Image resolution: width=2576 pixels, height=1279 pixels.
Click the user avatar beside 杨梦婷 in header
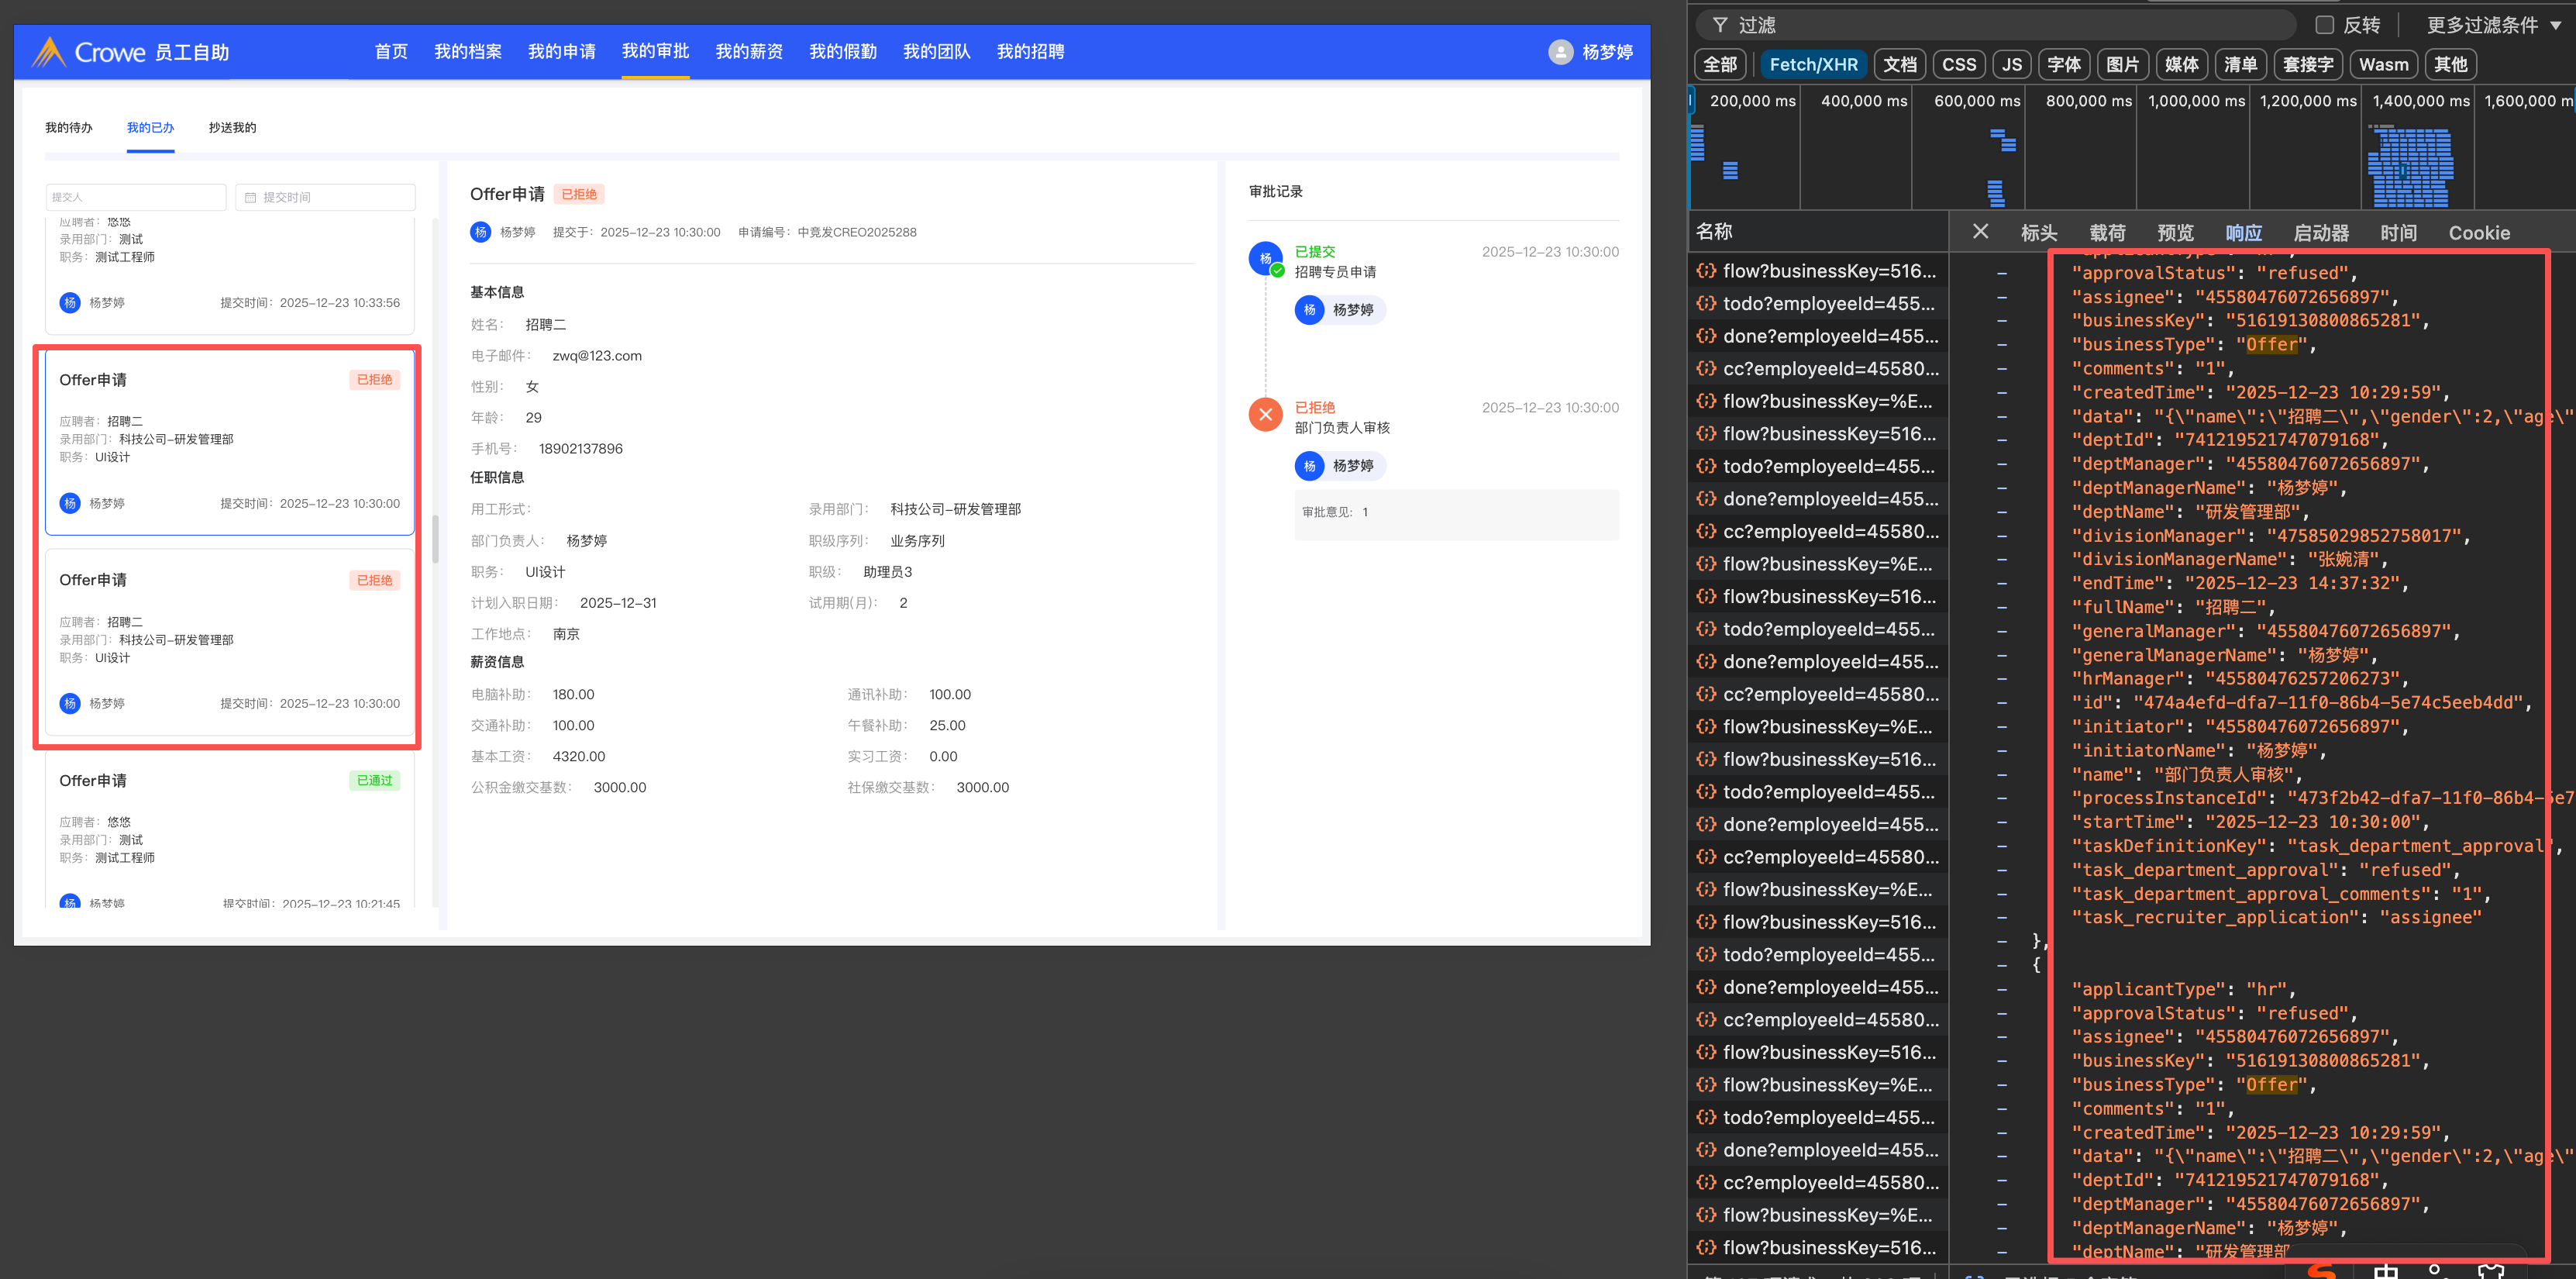click(1560, 52)
